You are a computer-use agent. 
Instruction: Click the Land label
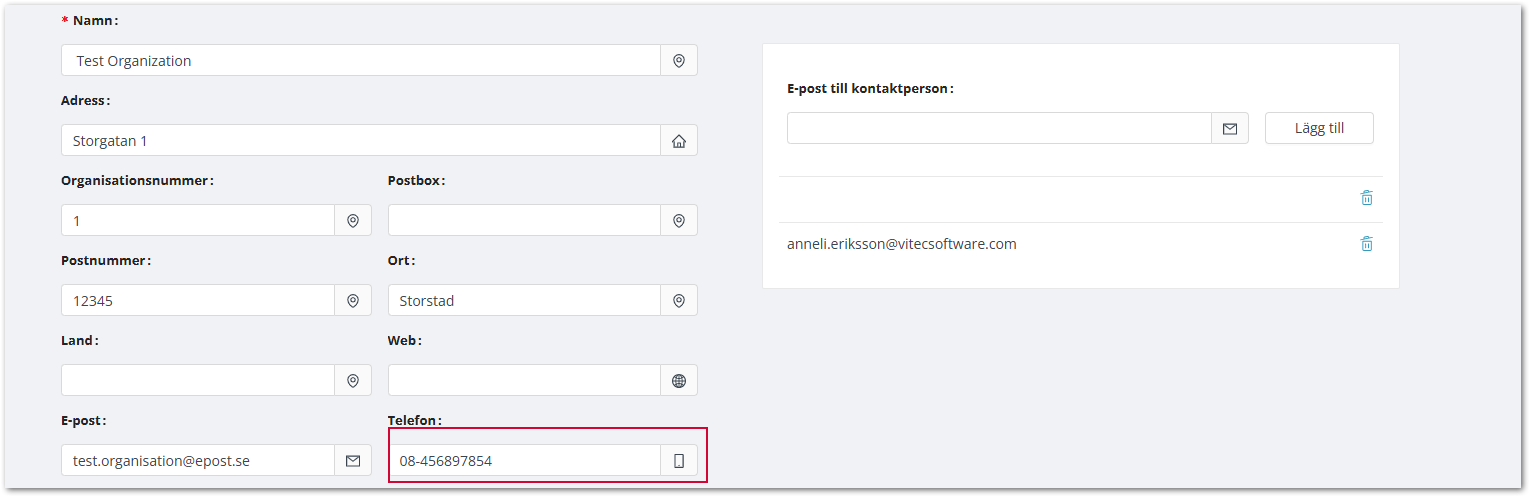coord(80,340)
